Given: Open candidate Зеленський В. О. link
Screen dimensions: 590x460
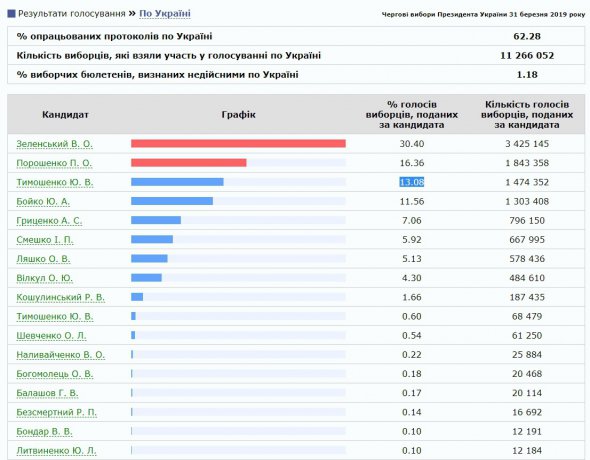Looking at the screenshot, I should (54, 144).
